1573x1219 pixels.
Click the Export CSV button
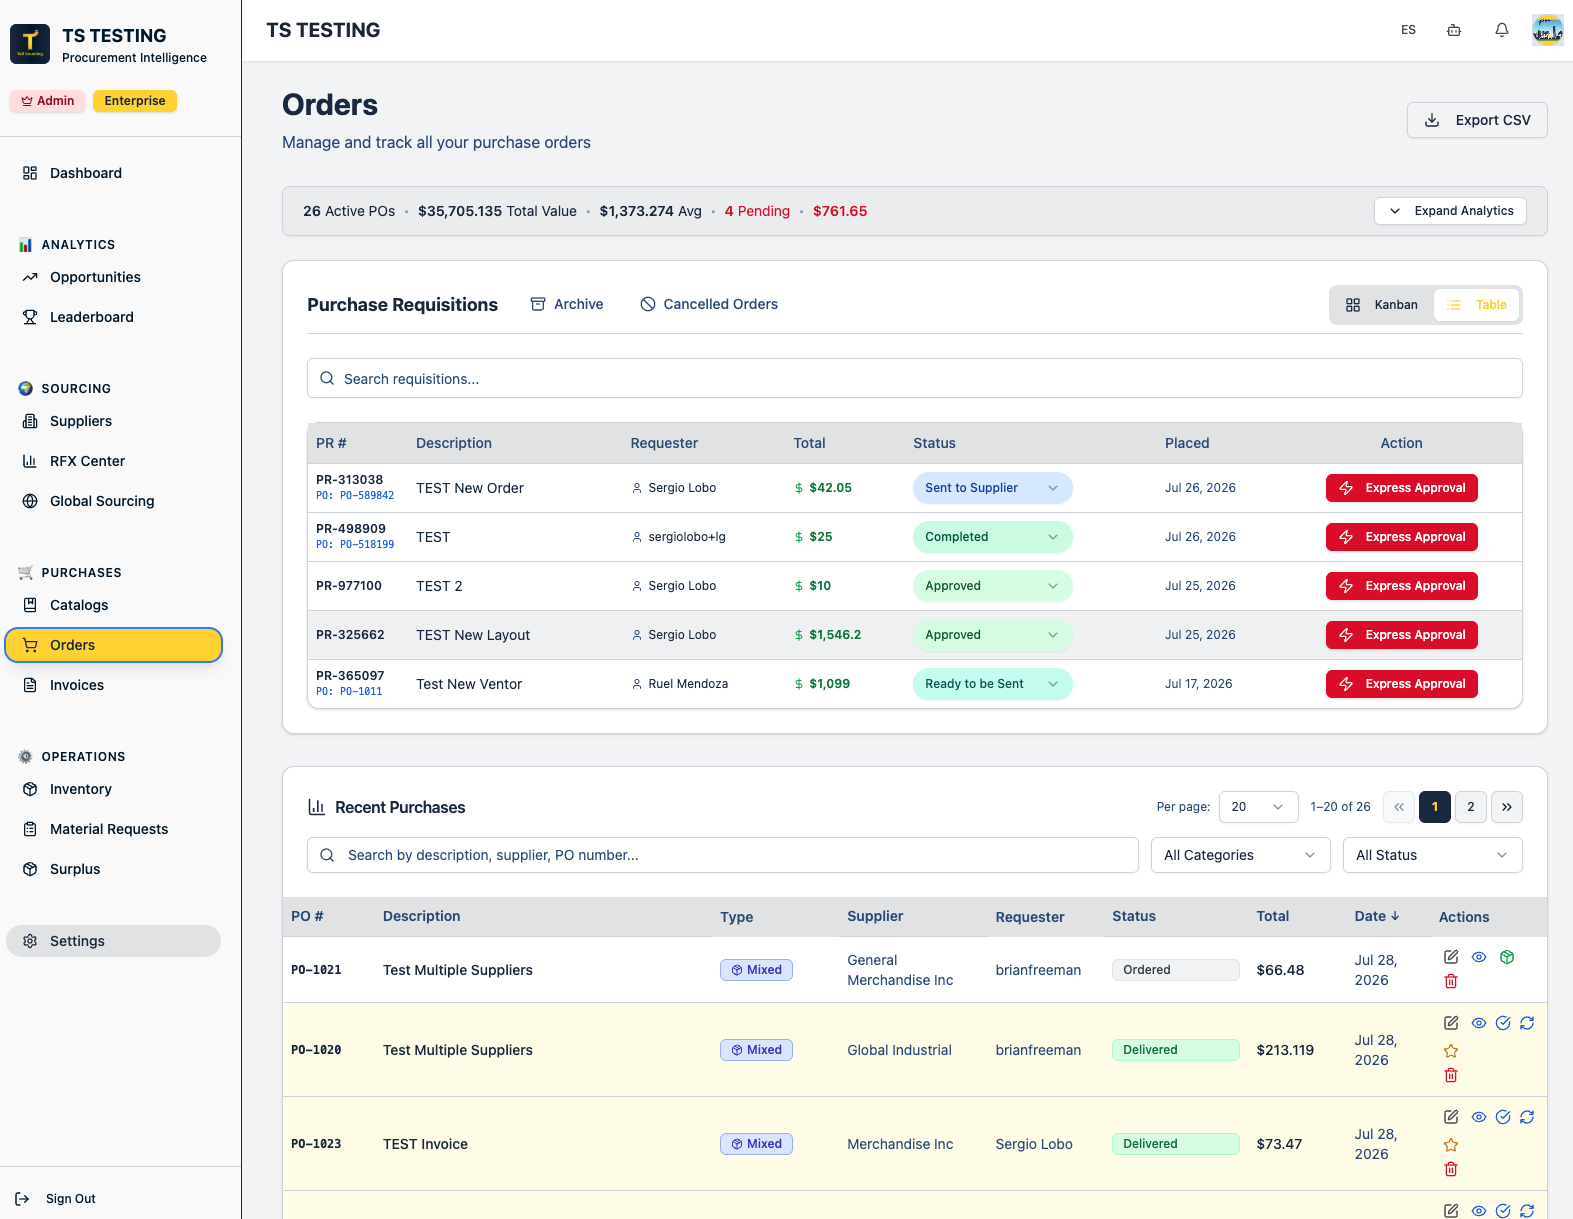[x=1477, y=120]
